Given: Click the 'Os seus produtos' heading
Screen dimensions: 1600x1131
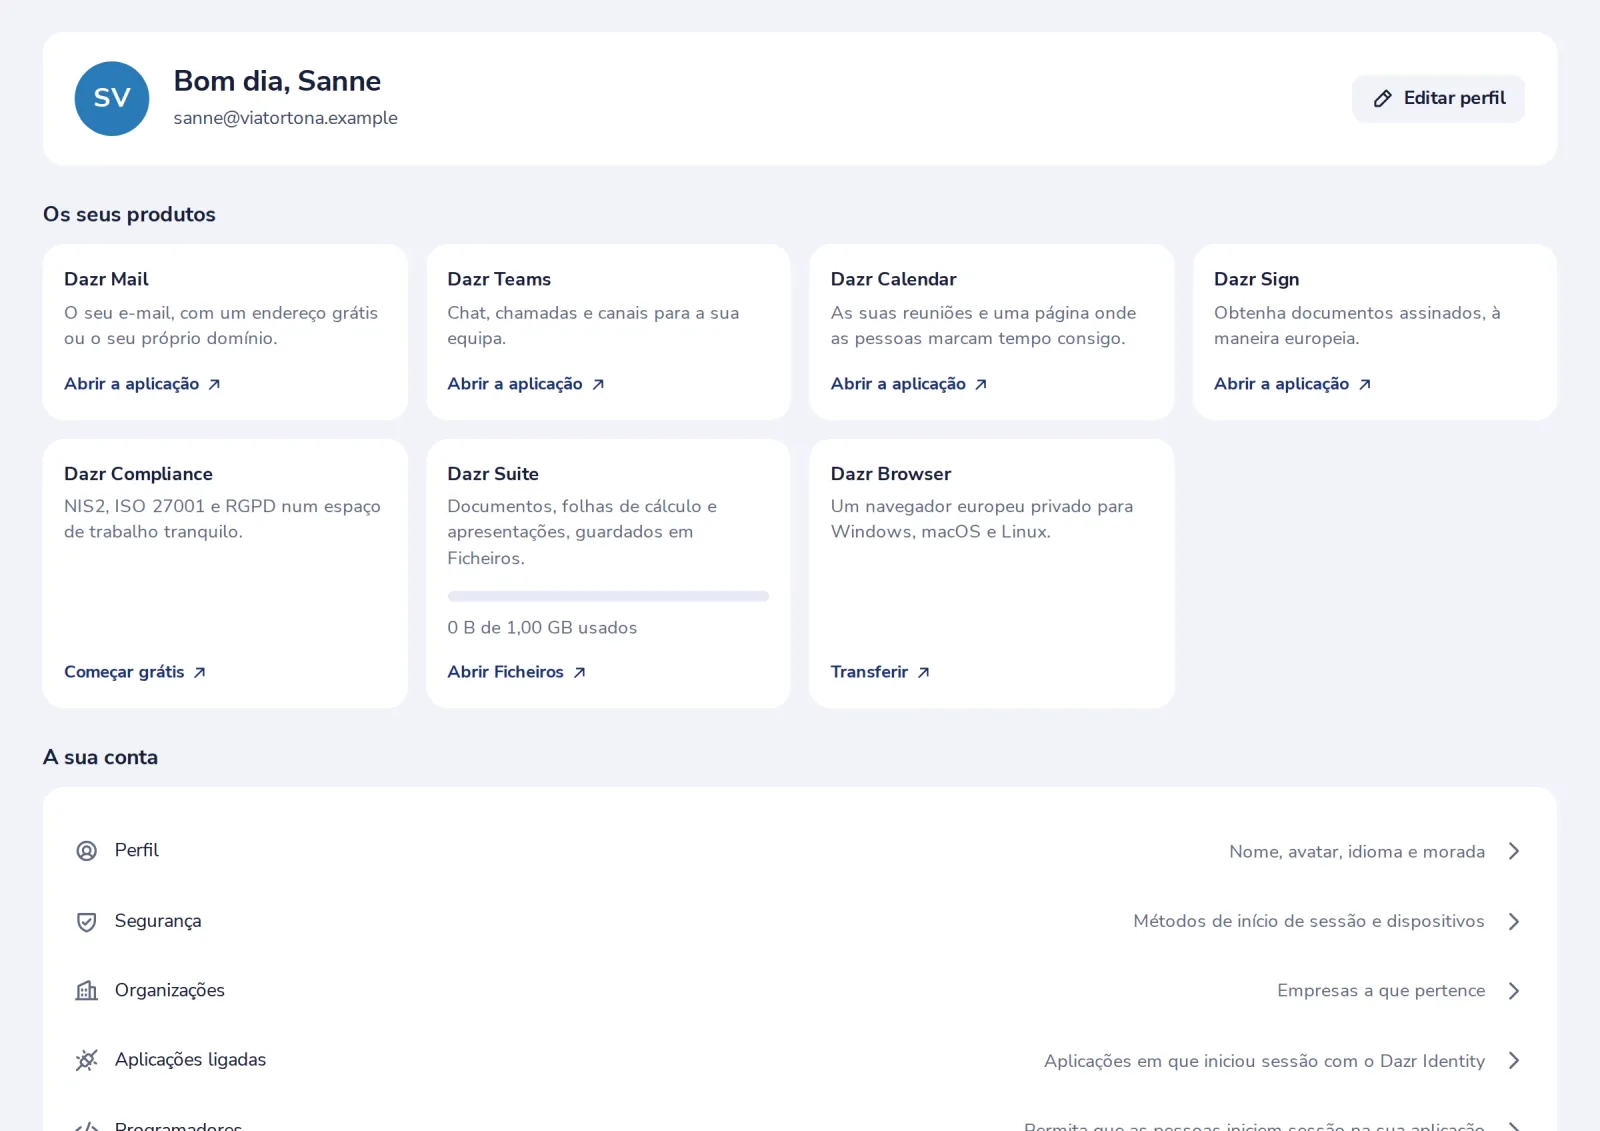Looking at the screenshot, I should (x=129, y=214).
